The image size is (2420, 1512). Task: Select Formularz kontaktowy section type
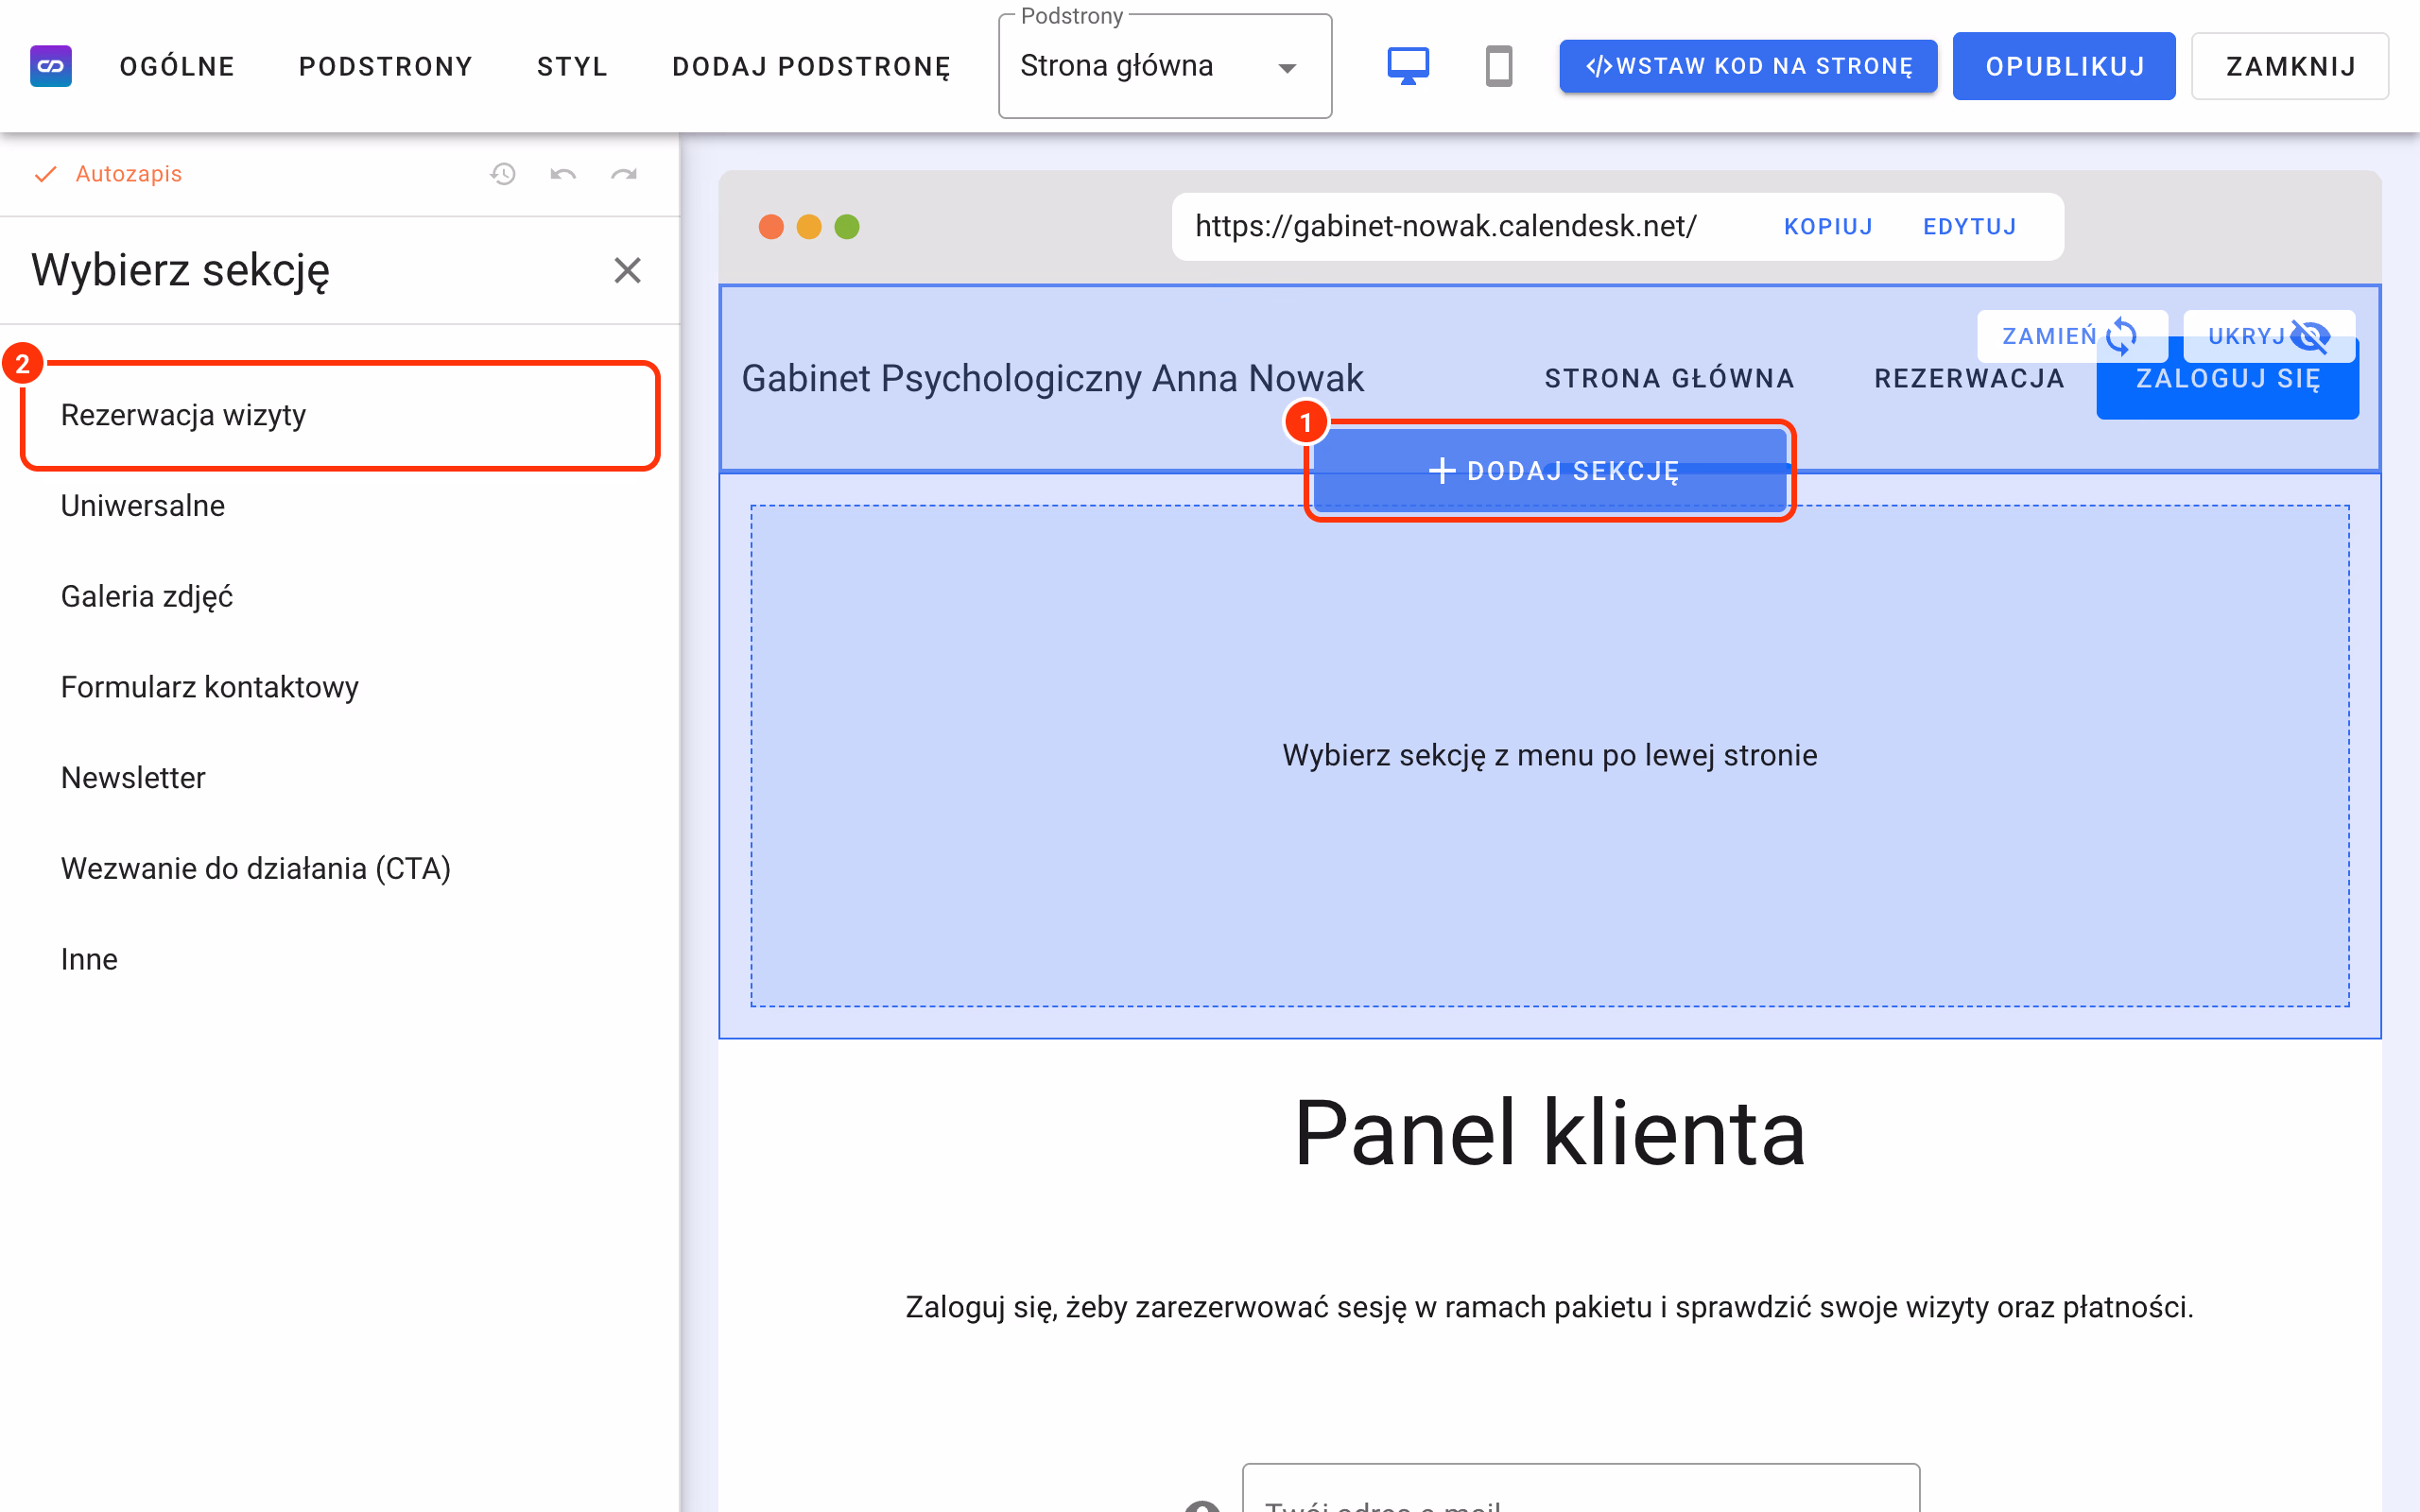coord(340,687)
